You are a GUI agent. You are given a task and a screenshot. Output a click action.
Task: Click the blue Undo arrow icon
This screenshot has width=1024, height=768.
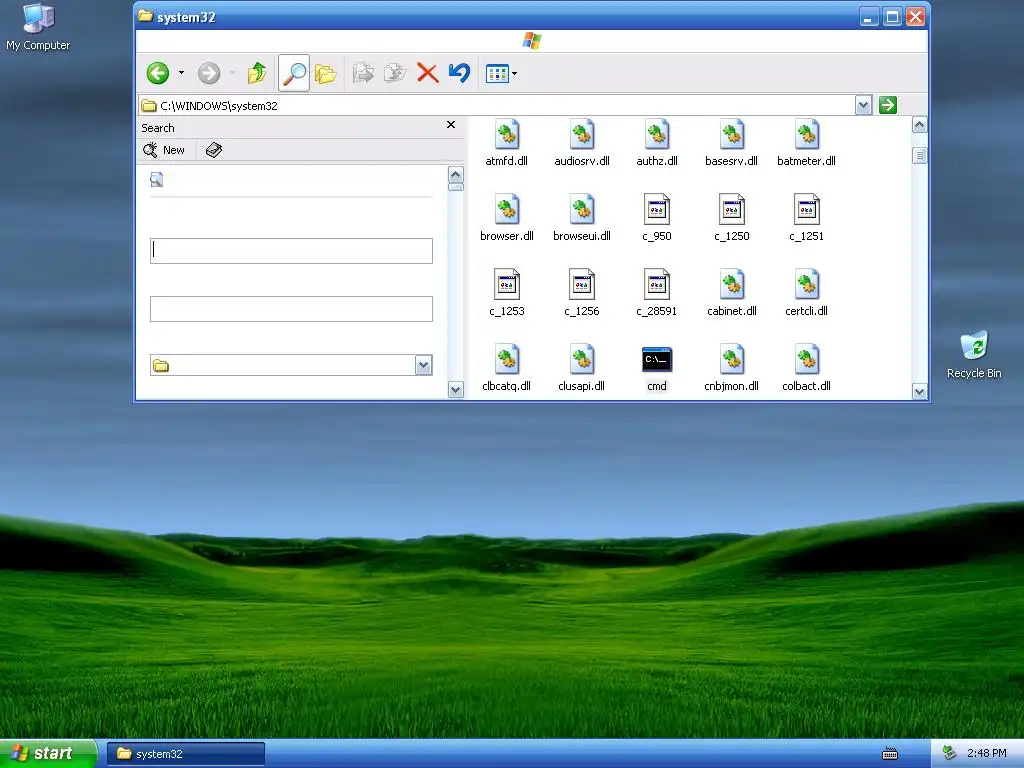click(460, 73)
